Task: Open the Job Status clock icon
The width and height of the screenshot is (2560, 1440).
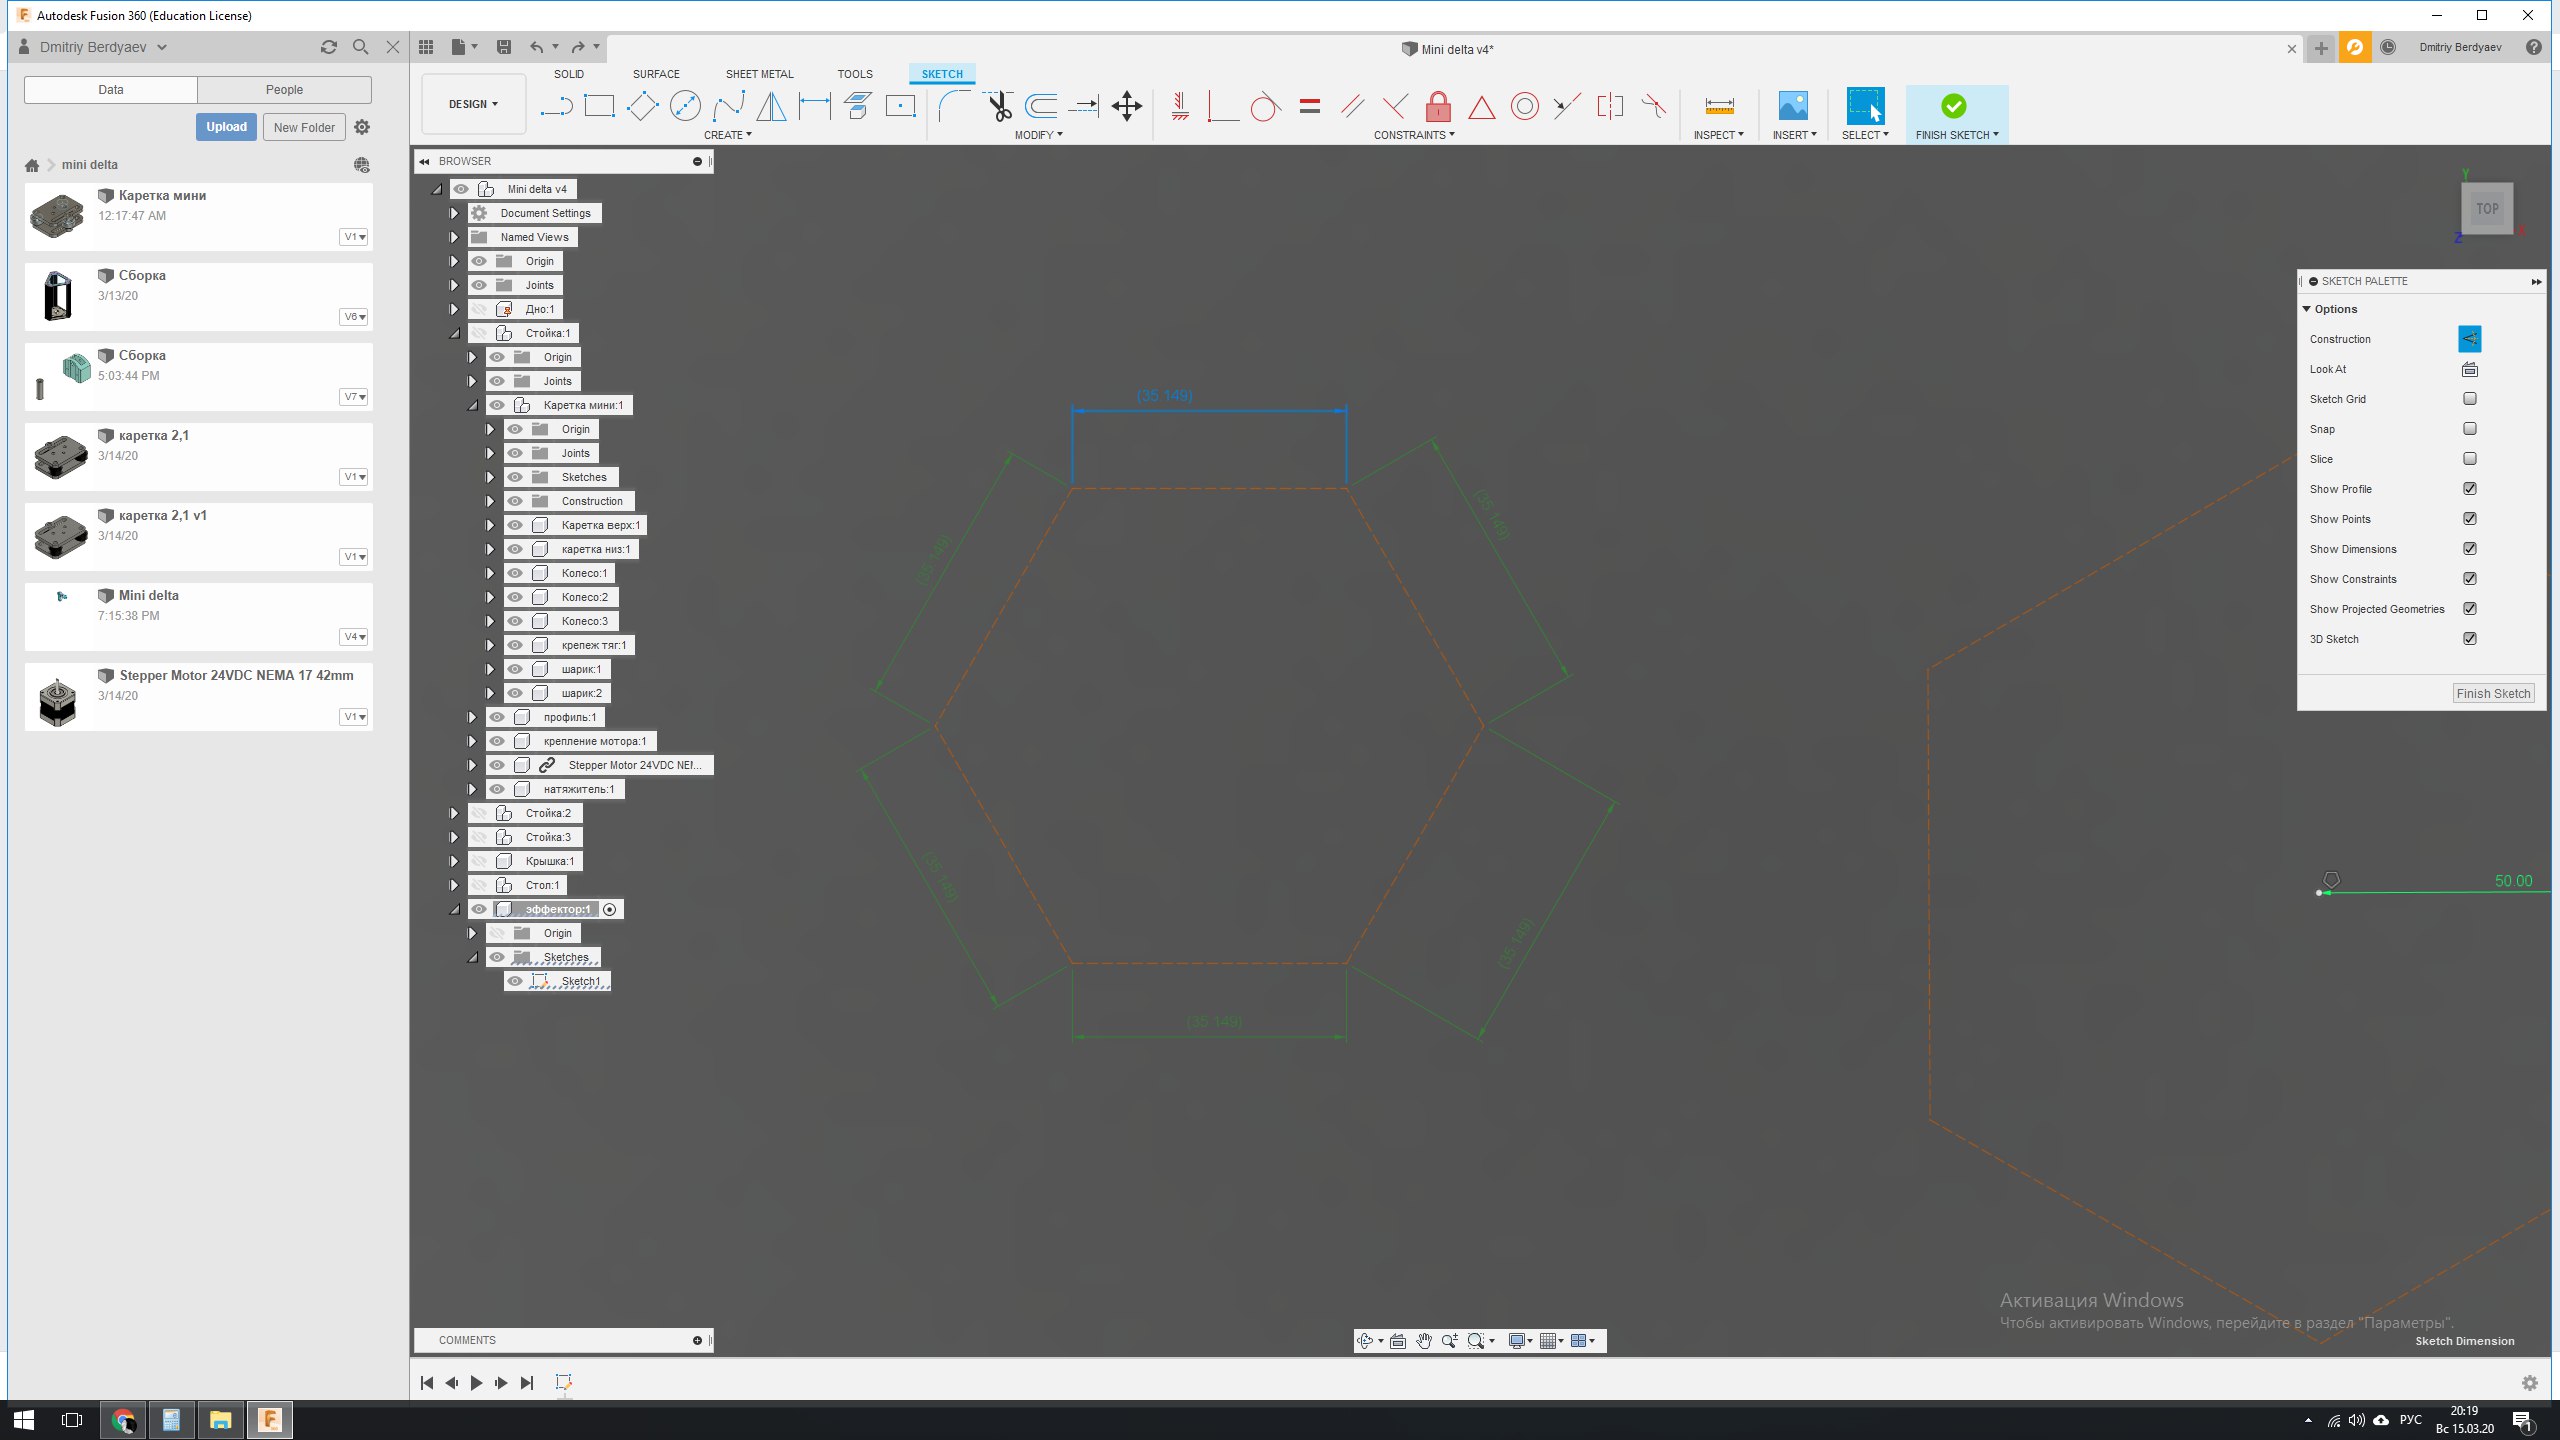Action: pyautogui.click(x=2388, y=47)
